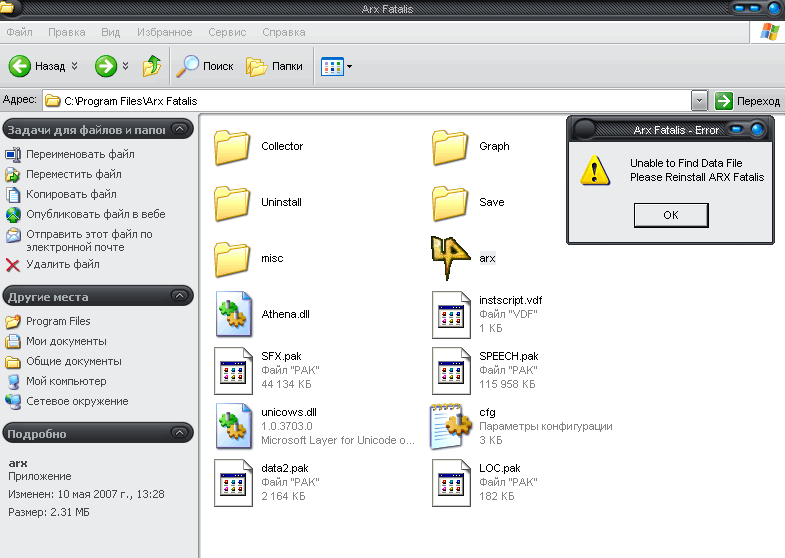Select the Collector folder icon

(232, 147)
